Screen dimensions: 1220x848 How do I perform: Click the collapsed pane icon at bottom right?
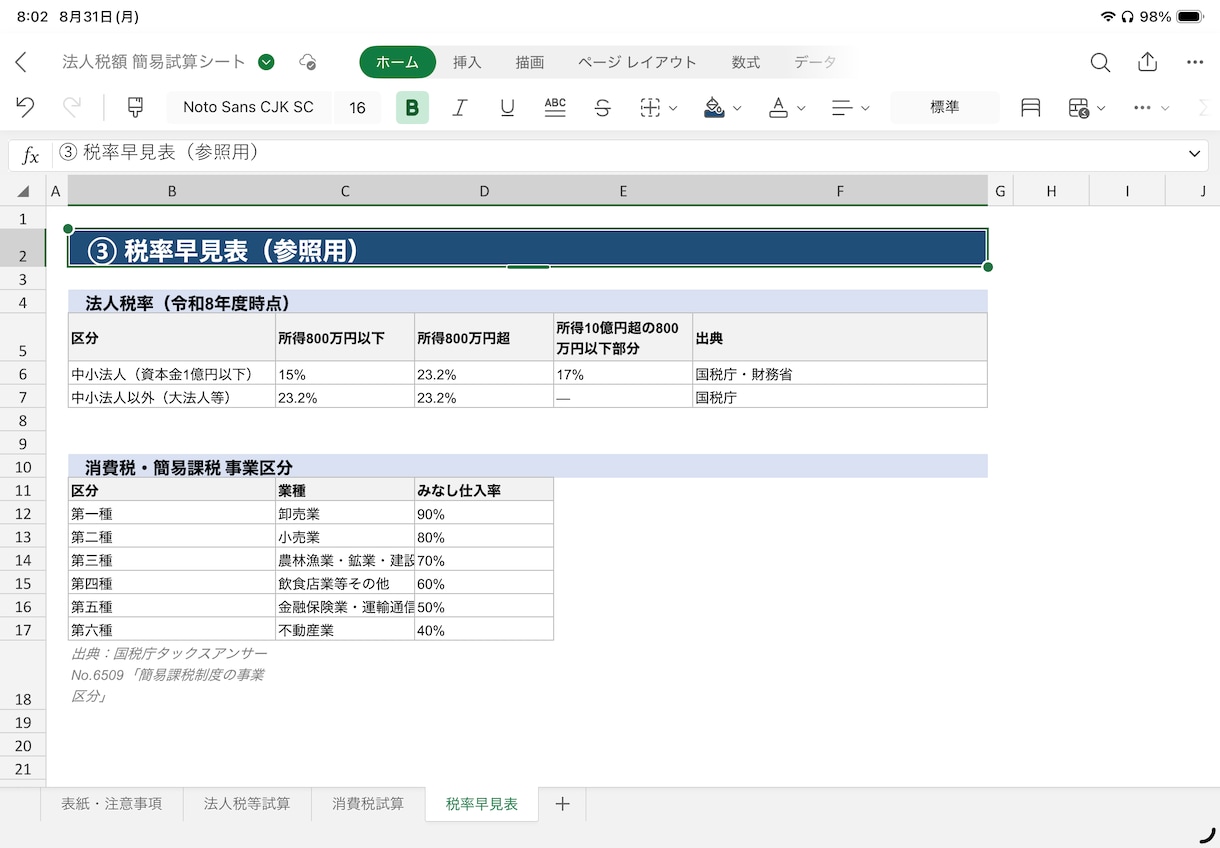pyautogui.click(x=1207, y=836)
